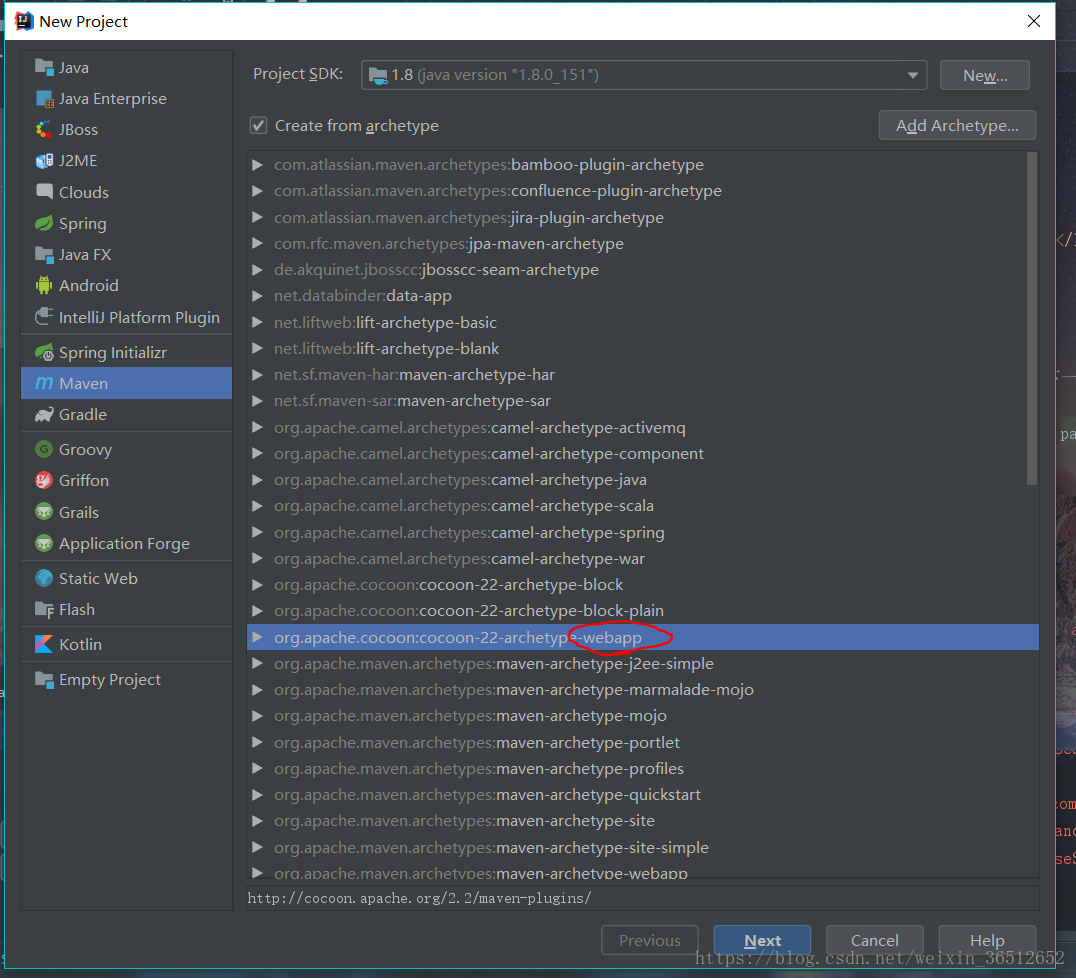Open the Project SDK dropdown arrow
This screenshot has height=978, width=1076.
click(913, 75)
